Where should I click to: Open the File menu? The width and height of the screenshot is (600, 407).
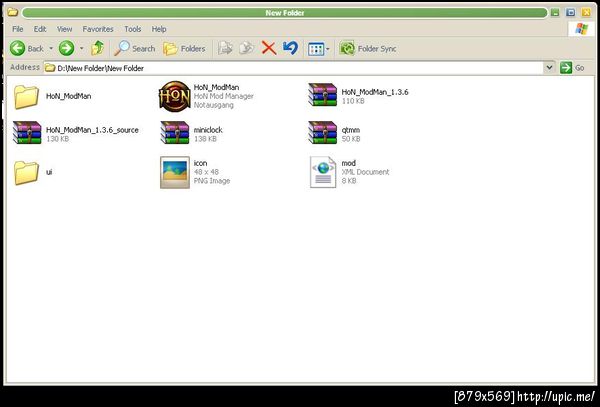pos(18,29)
